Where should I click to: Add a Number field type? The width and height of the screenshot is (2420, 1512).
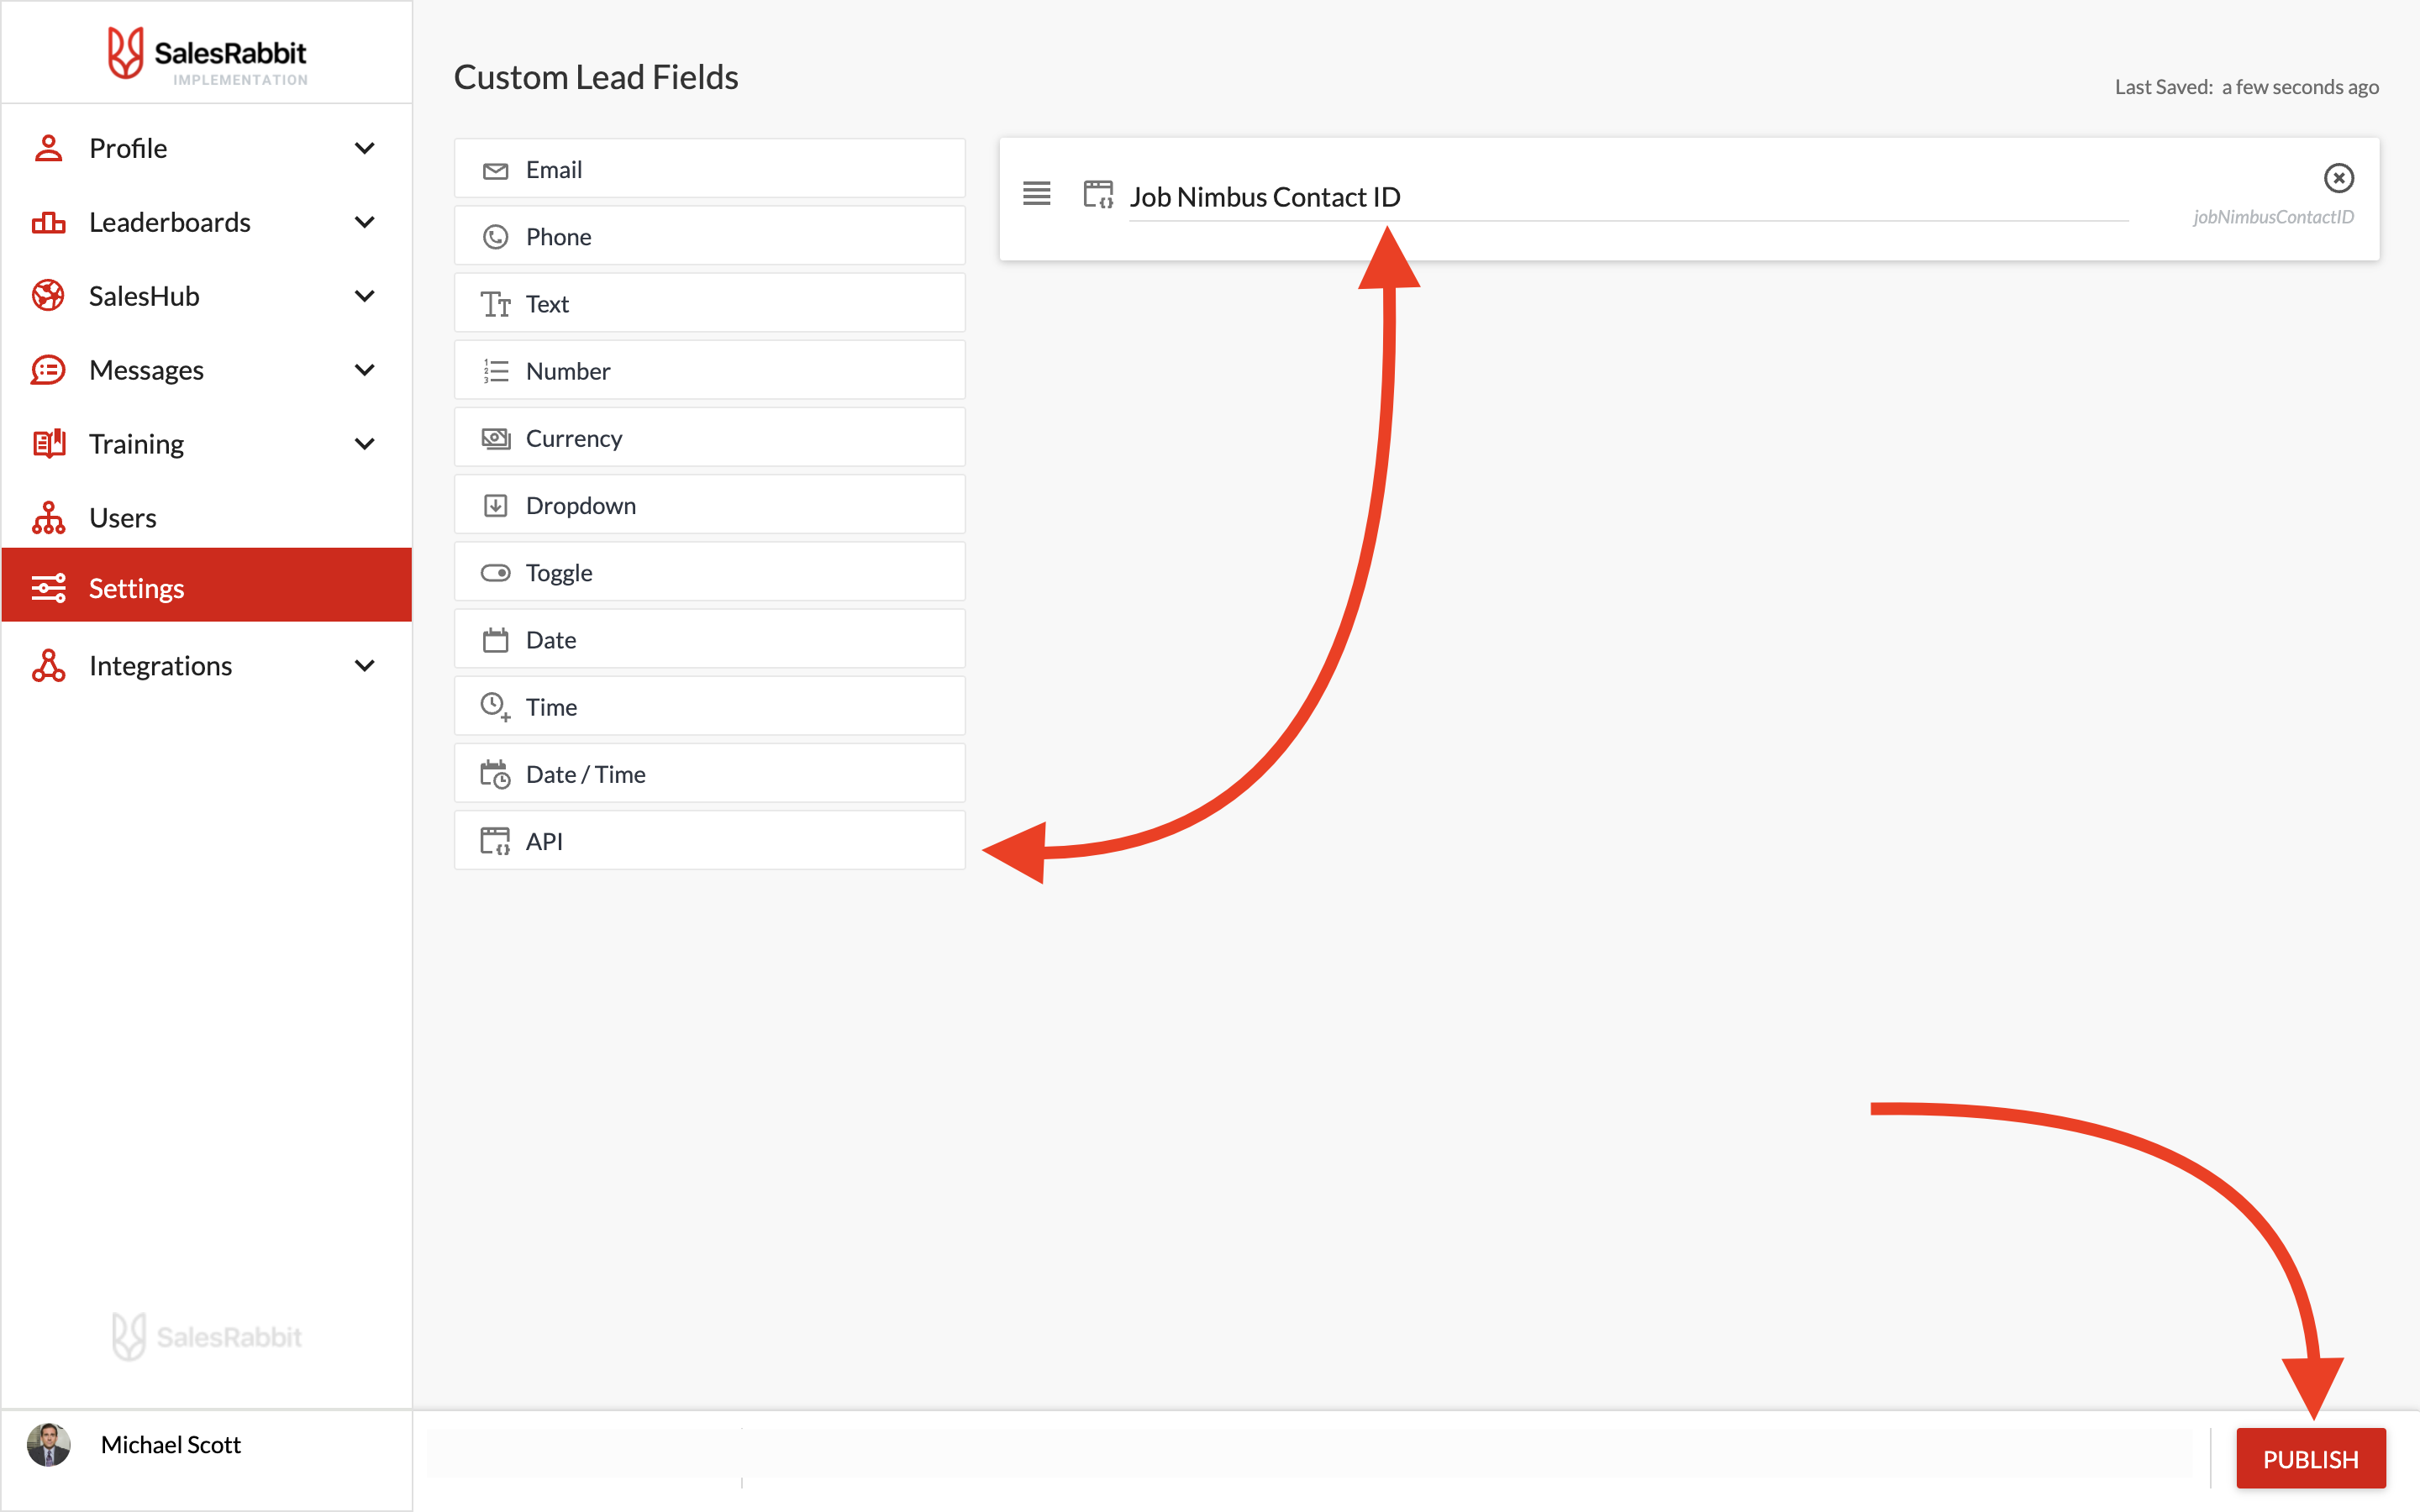tap(710, 370)
